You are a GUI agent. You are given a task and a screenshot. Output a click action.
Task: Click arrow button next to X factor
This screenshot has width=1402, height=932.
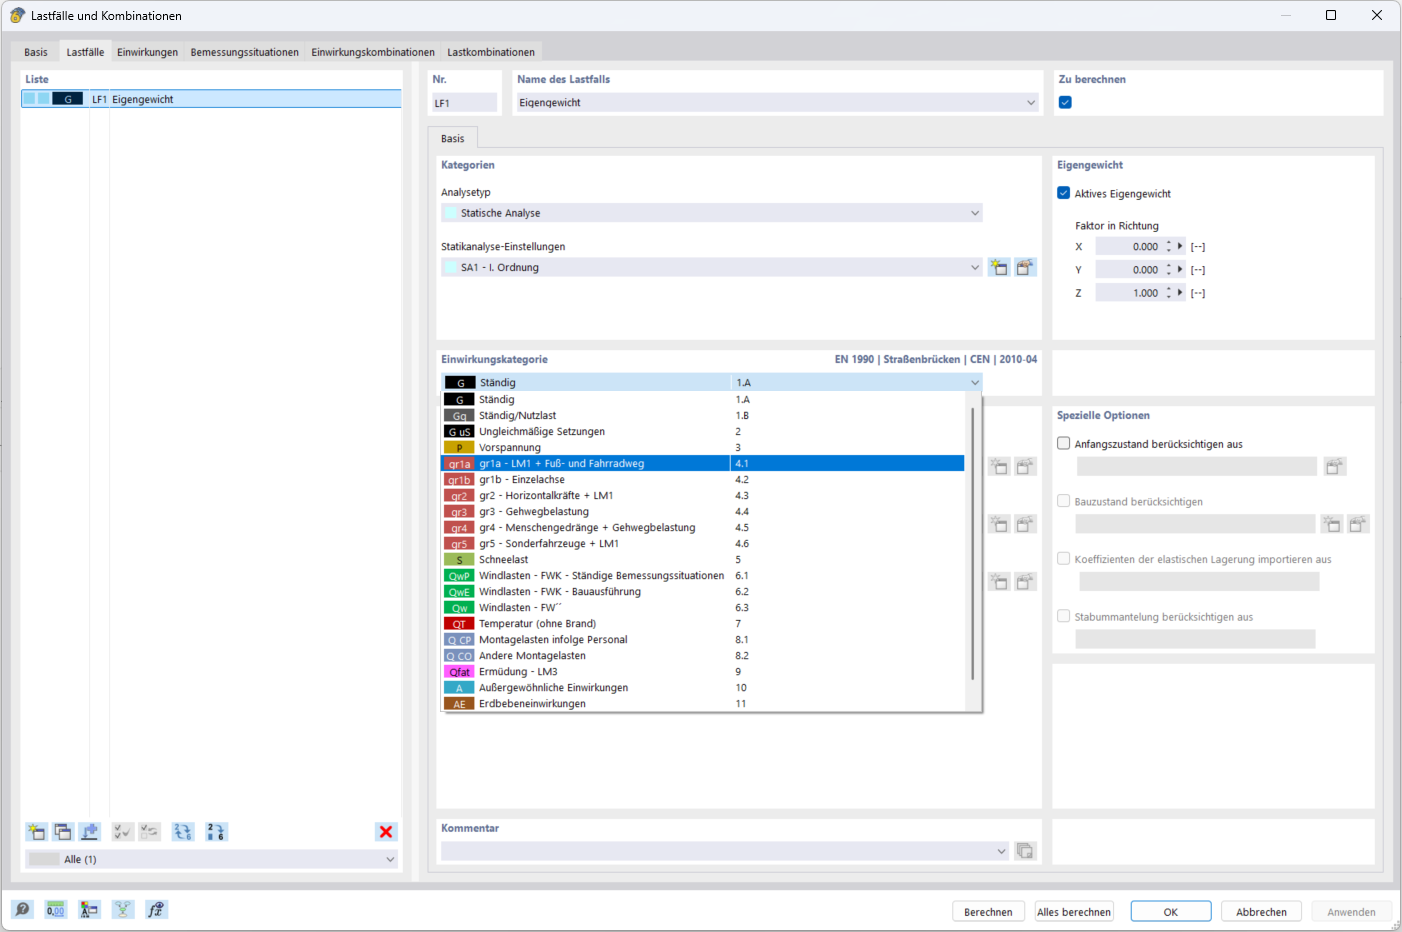tap(1180, 246)
